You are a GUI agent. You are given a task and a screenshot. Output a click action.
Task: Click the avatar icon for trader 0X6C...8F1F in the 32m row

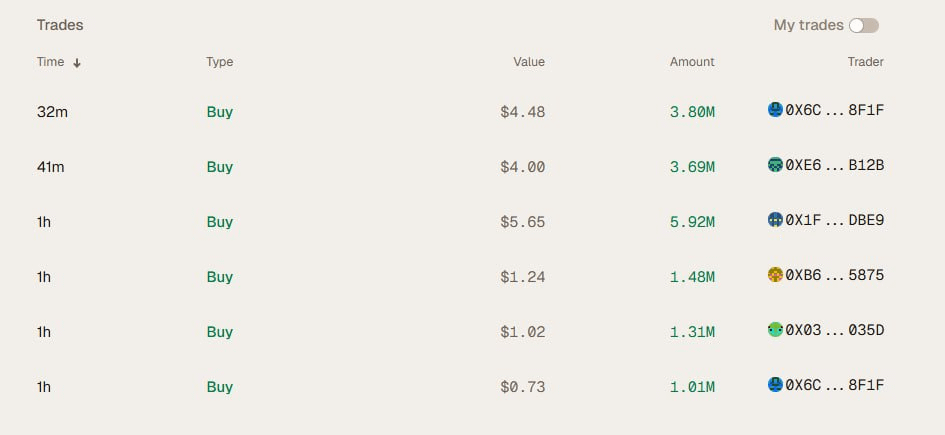click(775, 110)
